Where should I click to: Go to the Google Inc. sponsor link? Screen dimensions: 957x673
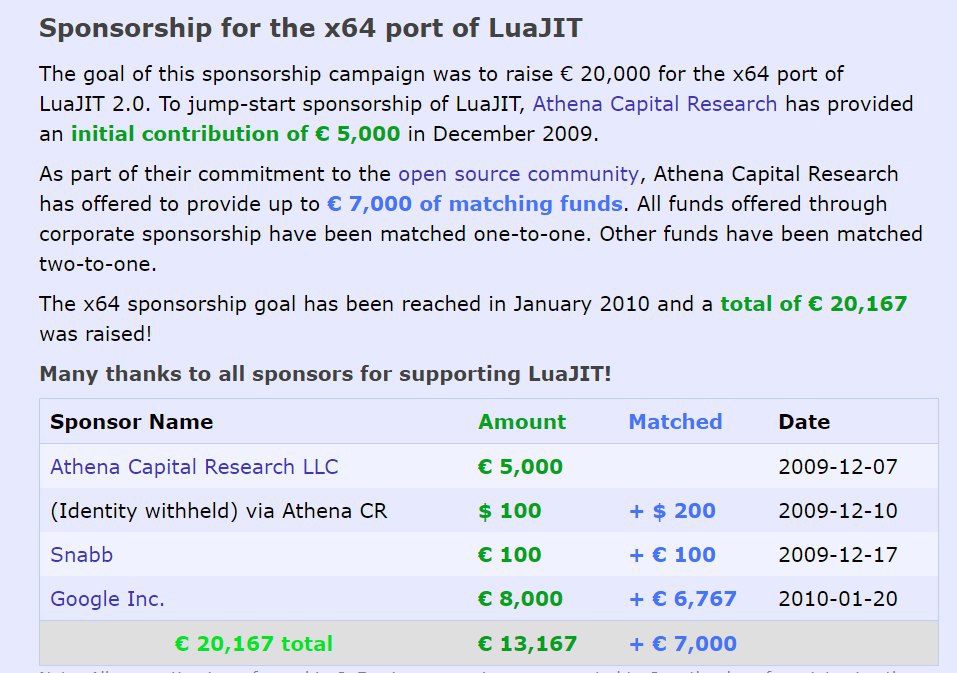coord(107,599)
